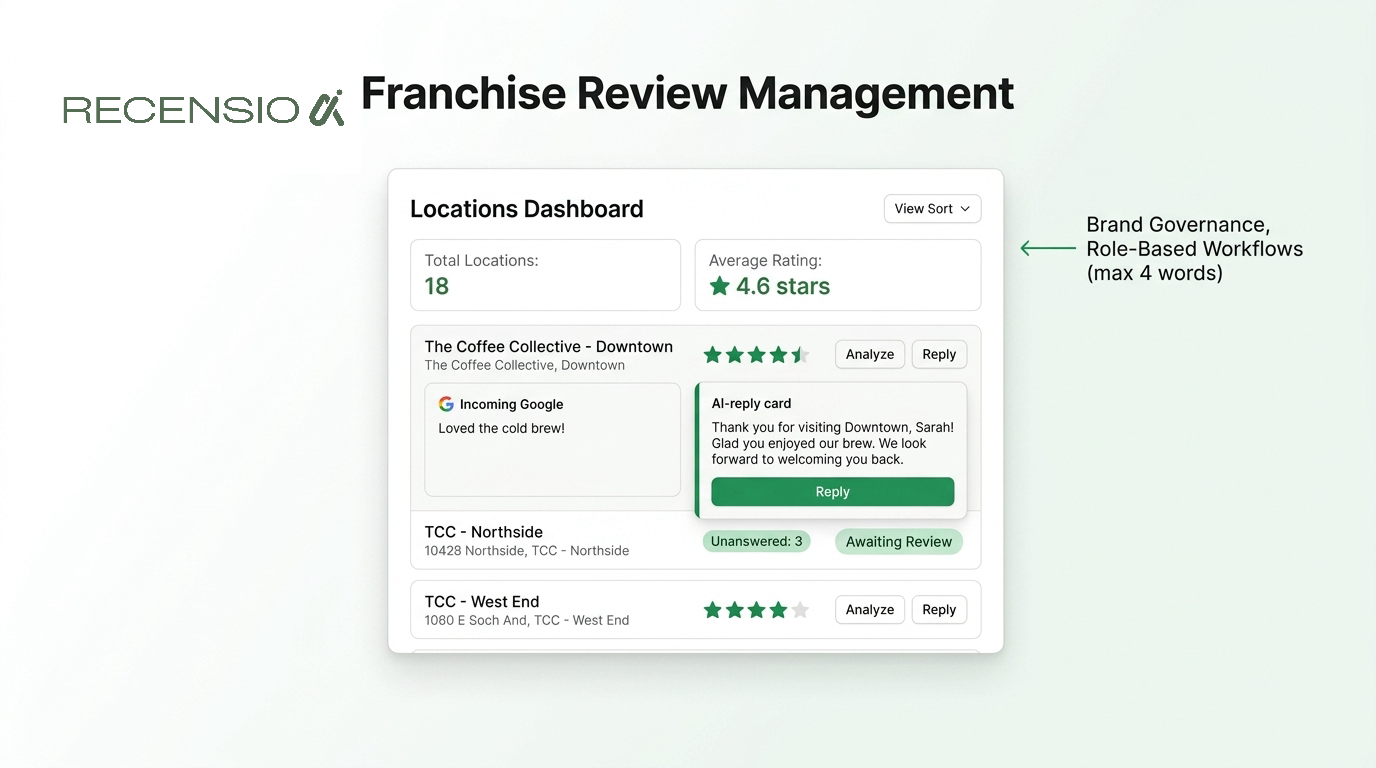Select the TCC - Northside location name
This screenshot has height=768, width=1376.
484,532
